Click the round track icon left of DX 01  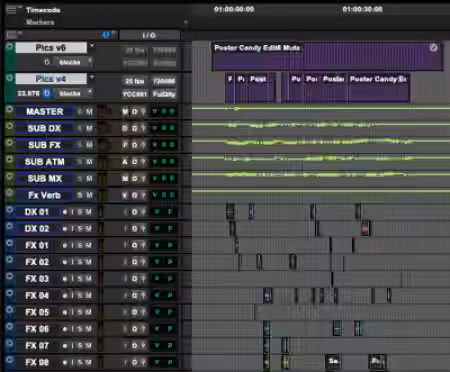10,210
